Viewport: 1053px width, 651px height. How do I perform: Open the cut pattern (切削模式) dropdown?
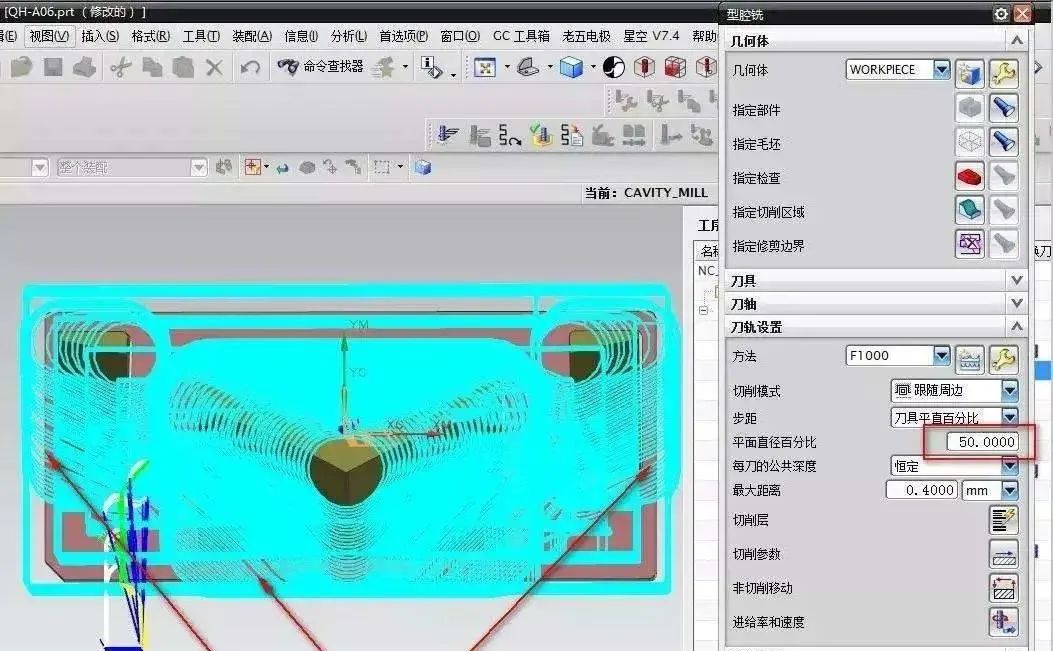point(1009,391)
